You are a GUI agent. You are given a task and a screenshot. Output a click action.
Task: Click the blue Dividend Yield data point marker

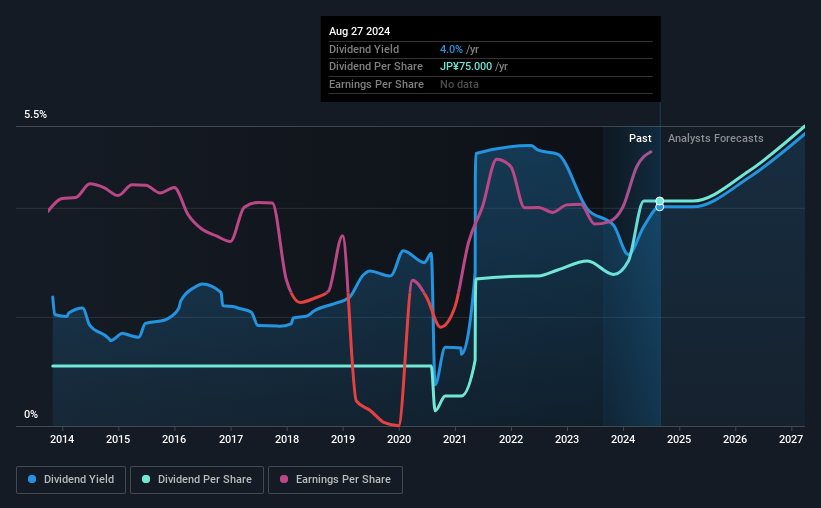(660, 207)
